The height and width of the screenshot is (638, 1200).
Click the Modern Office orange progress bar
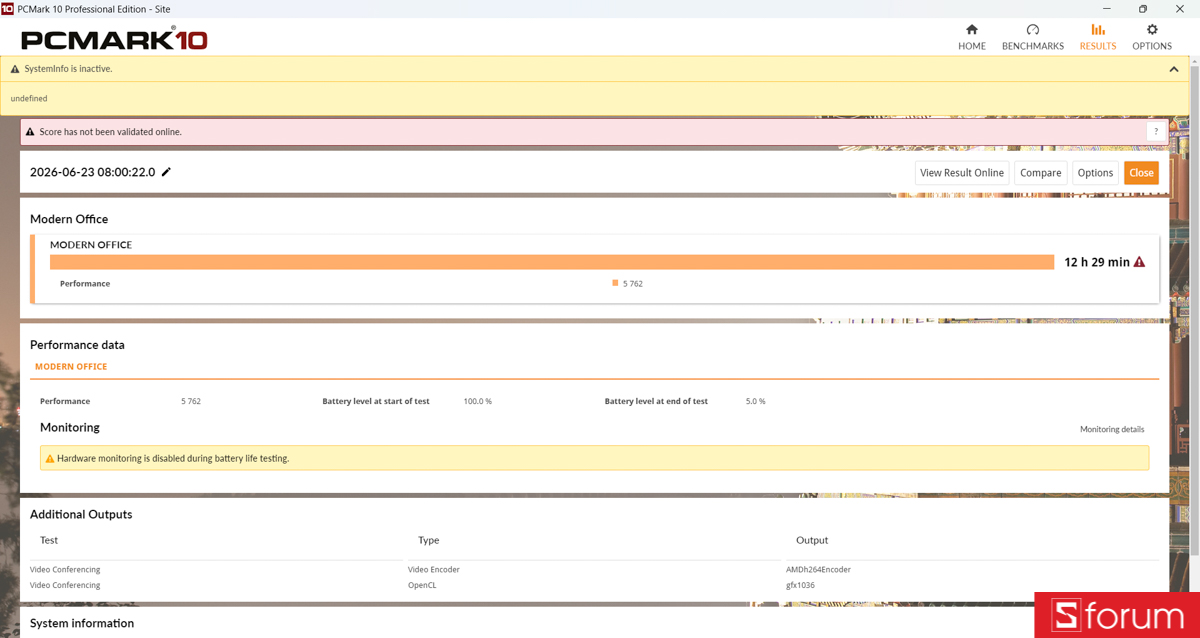coord(552,262)
